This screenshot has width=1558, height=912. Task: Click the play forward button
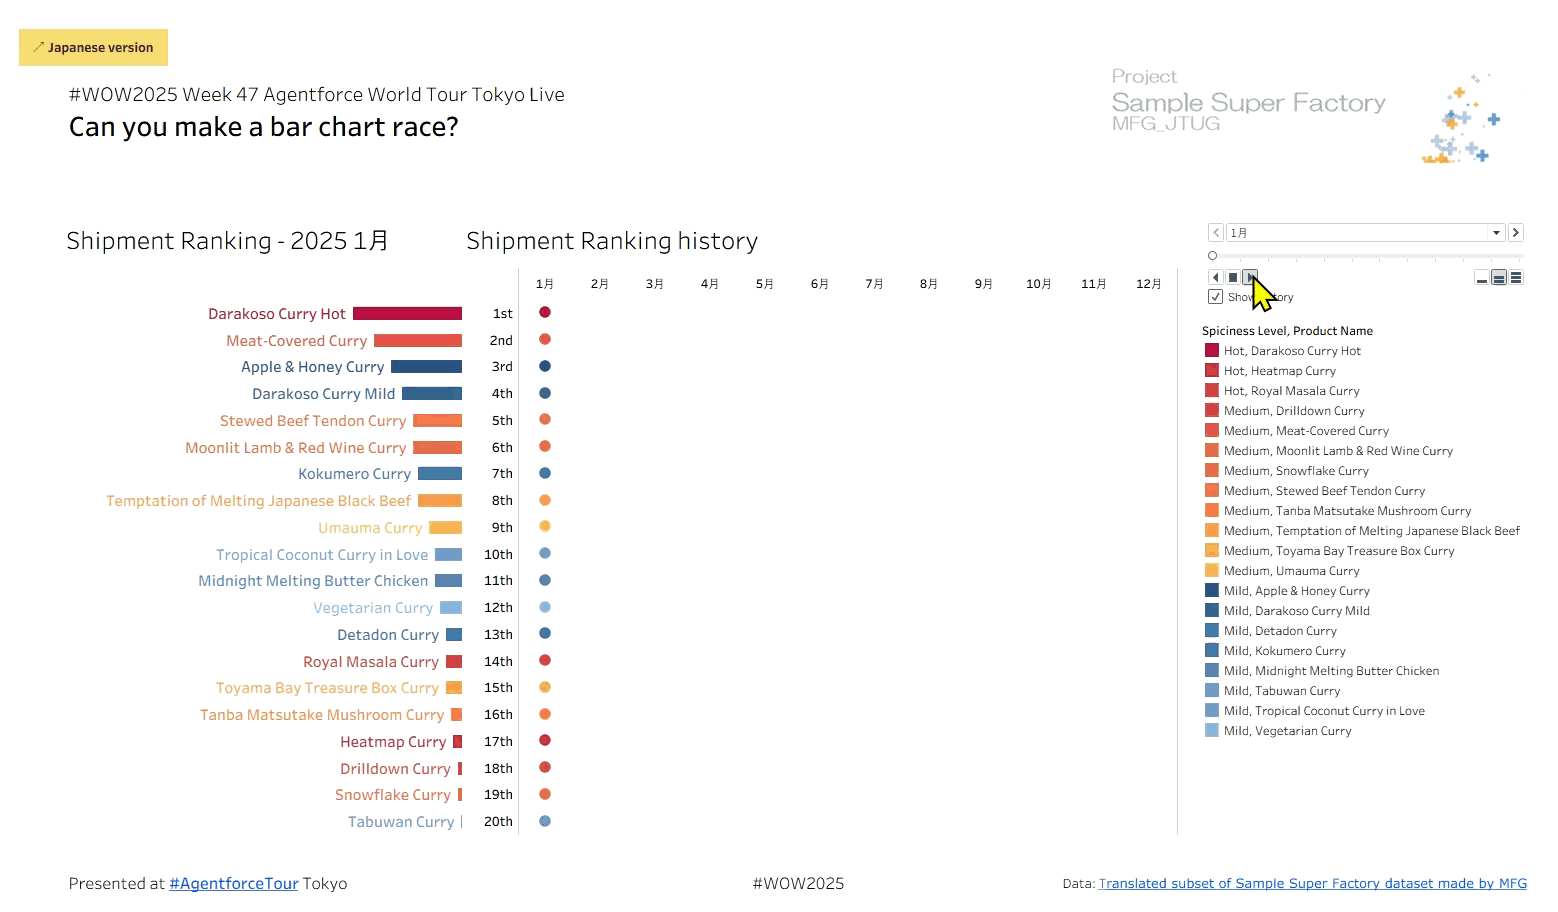(1250, 277)
